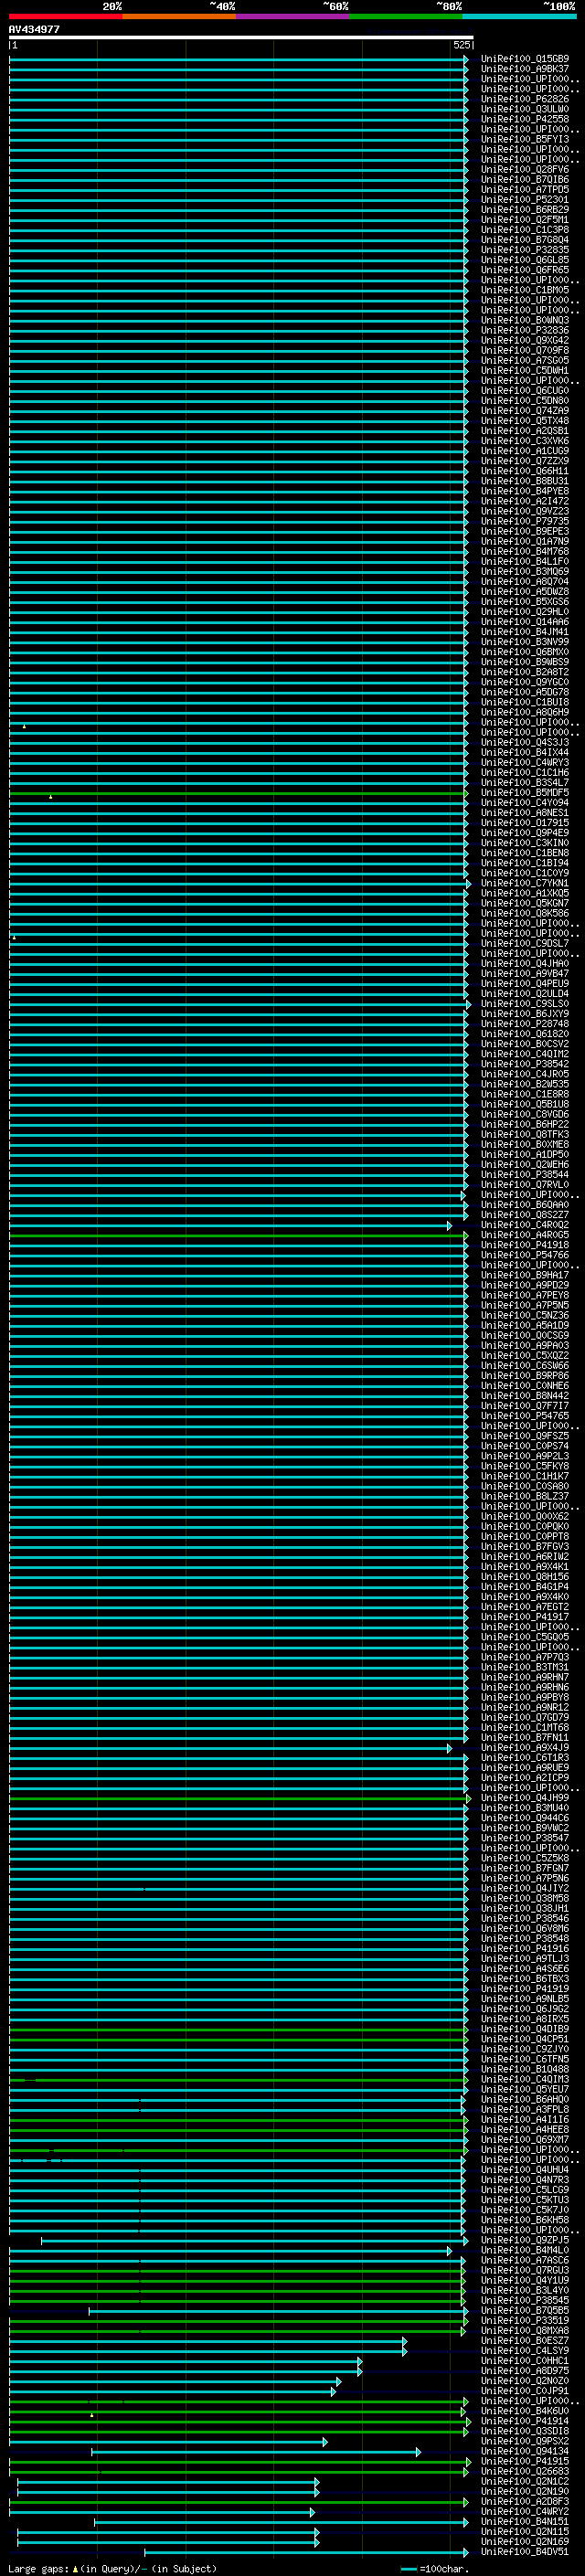
Task: Select the UniRef100_Q9XG42 label
Action: (x=525, y=340)
